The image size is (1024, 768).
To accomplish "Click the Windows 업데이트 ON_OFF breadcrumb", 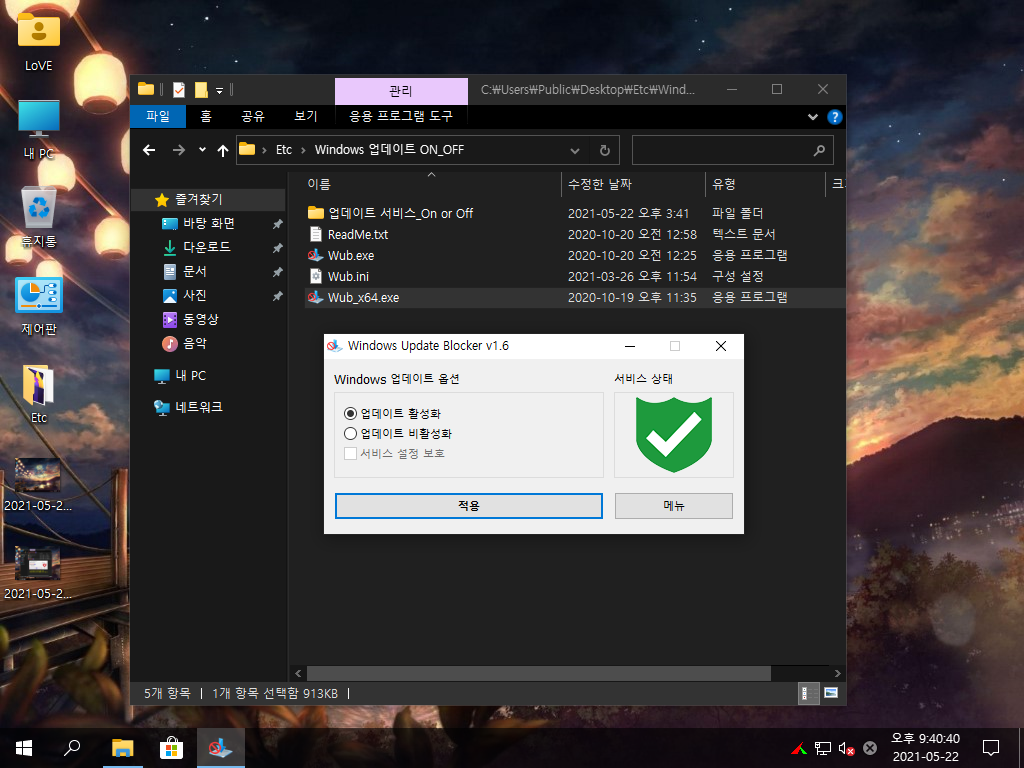I will (x=389, y=150).
